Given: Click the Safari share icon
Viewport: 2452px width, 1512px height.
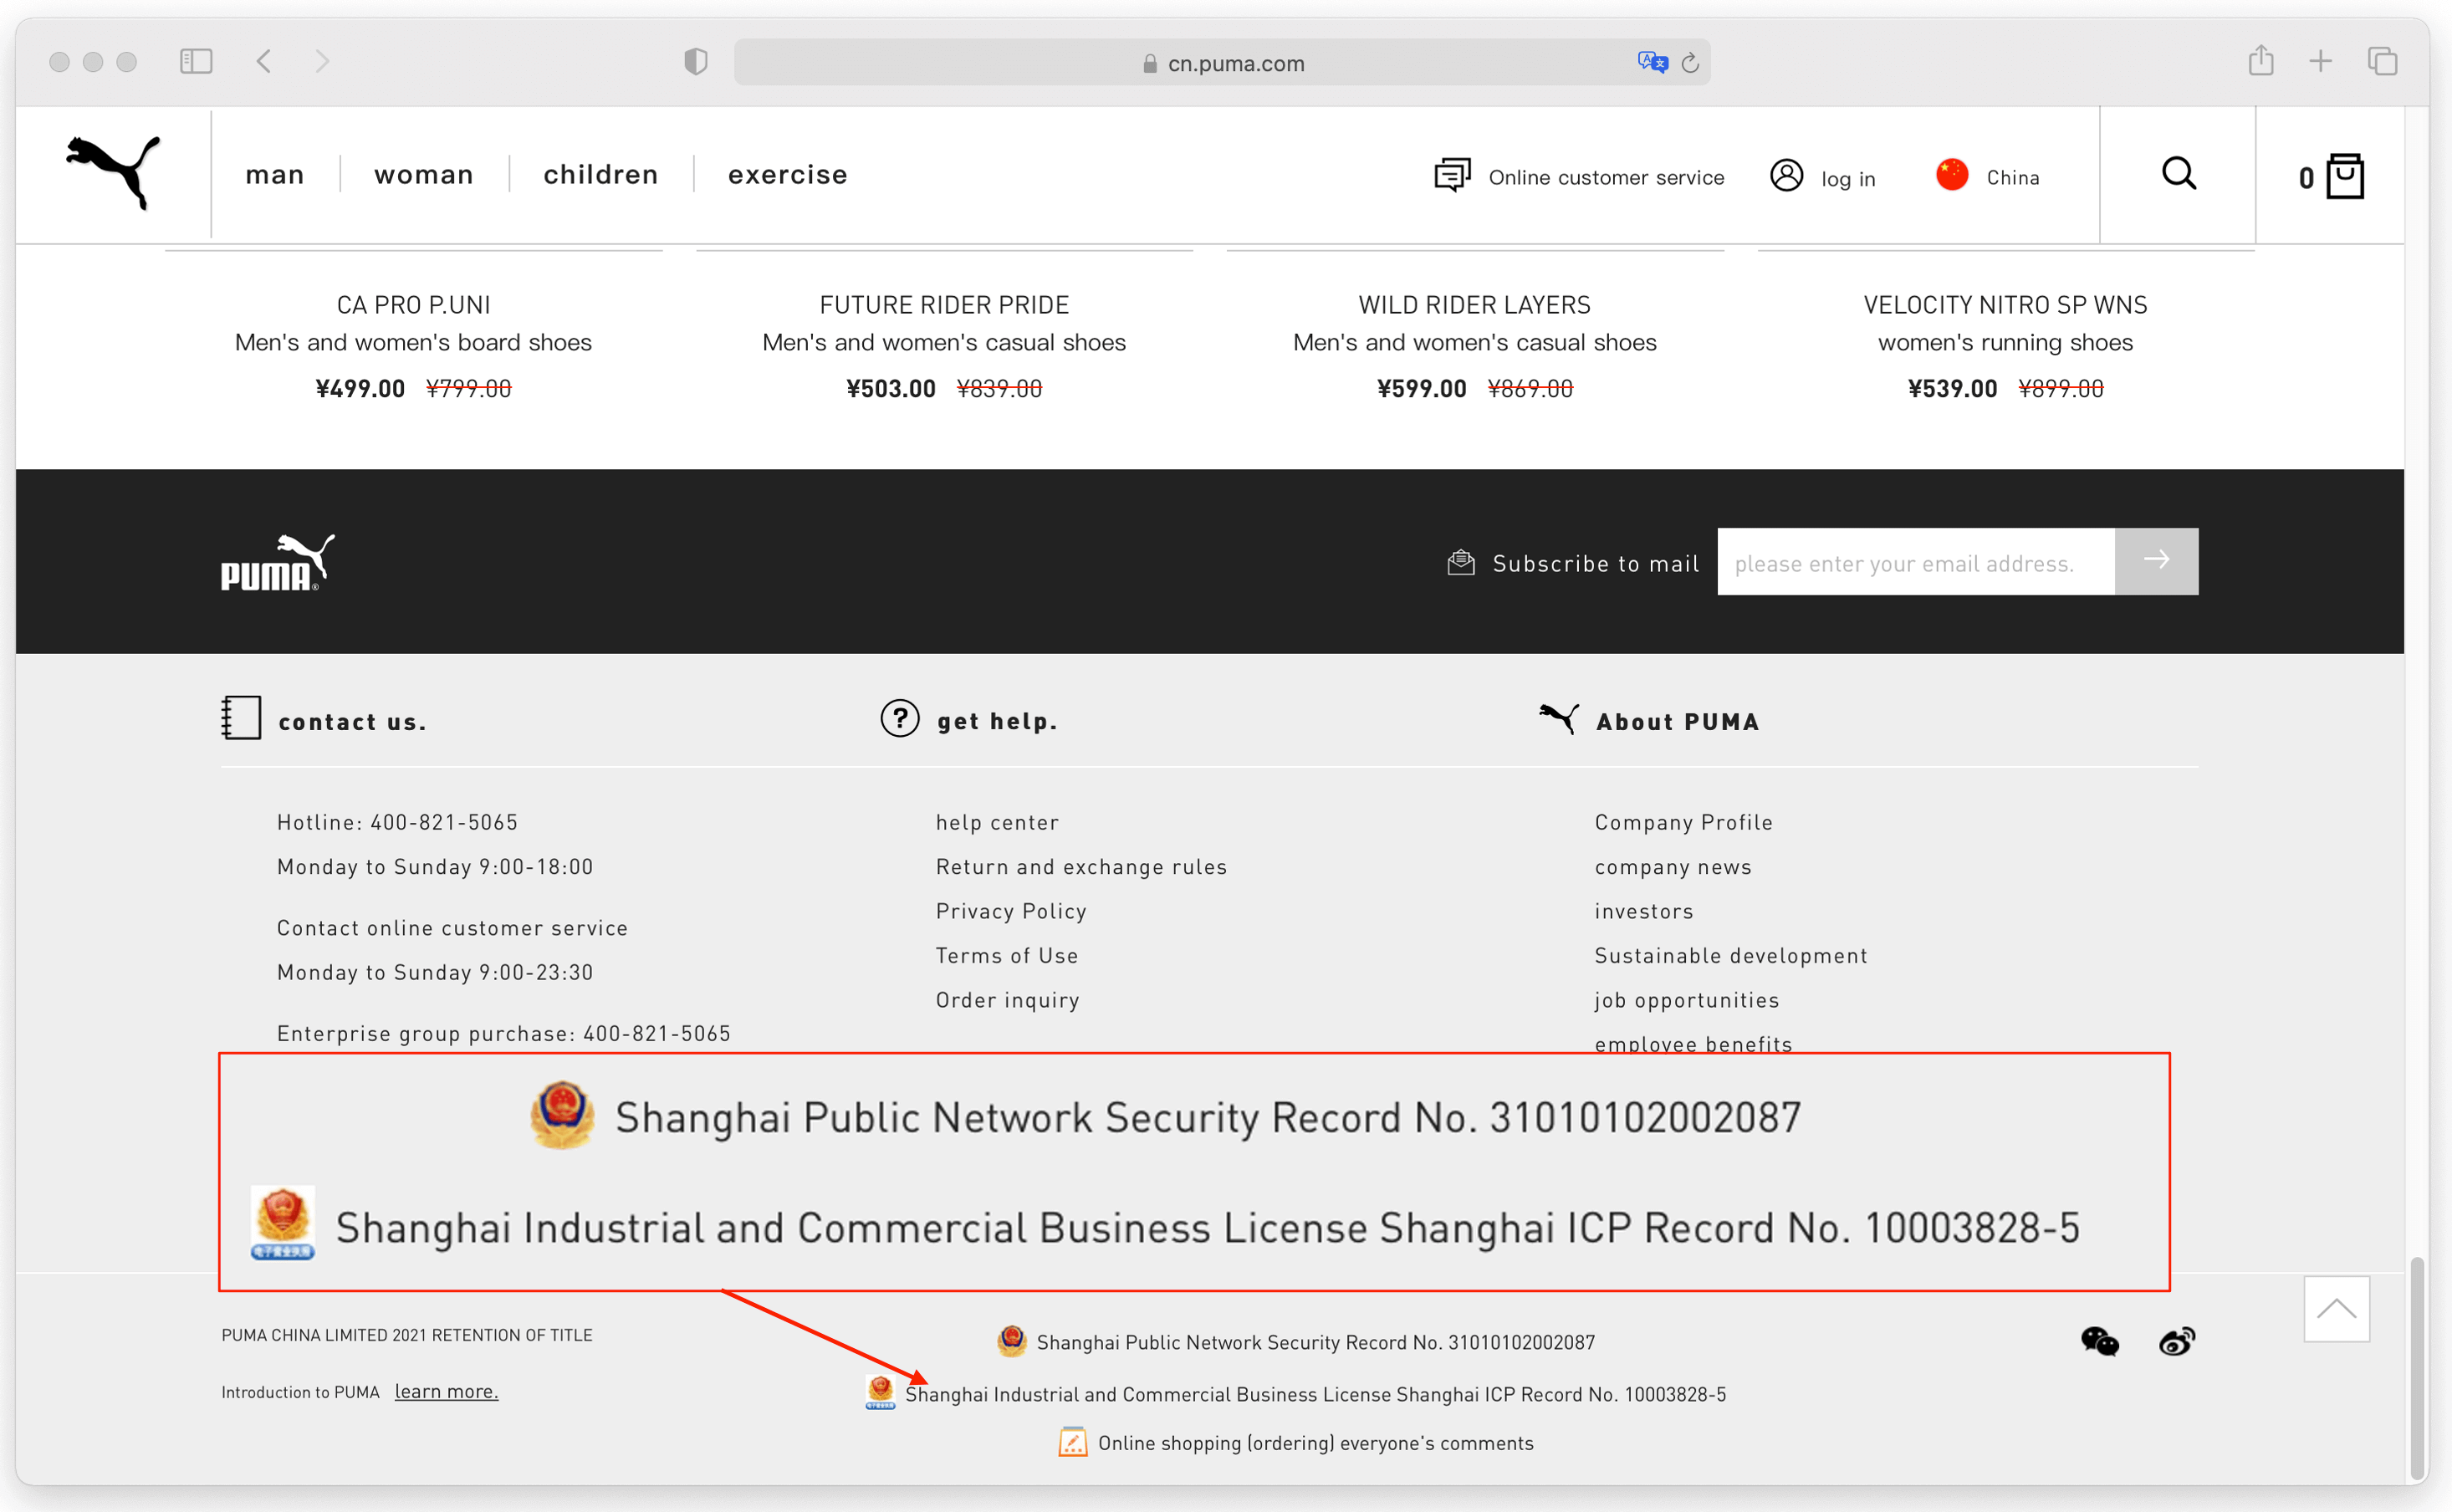Looking at the screenshot, I should click(x=2260, y=61).
